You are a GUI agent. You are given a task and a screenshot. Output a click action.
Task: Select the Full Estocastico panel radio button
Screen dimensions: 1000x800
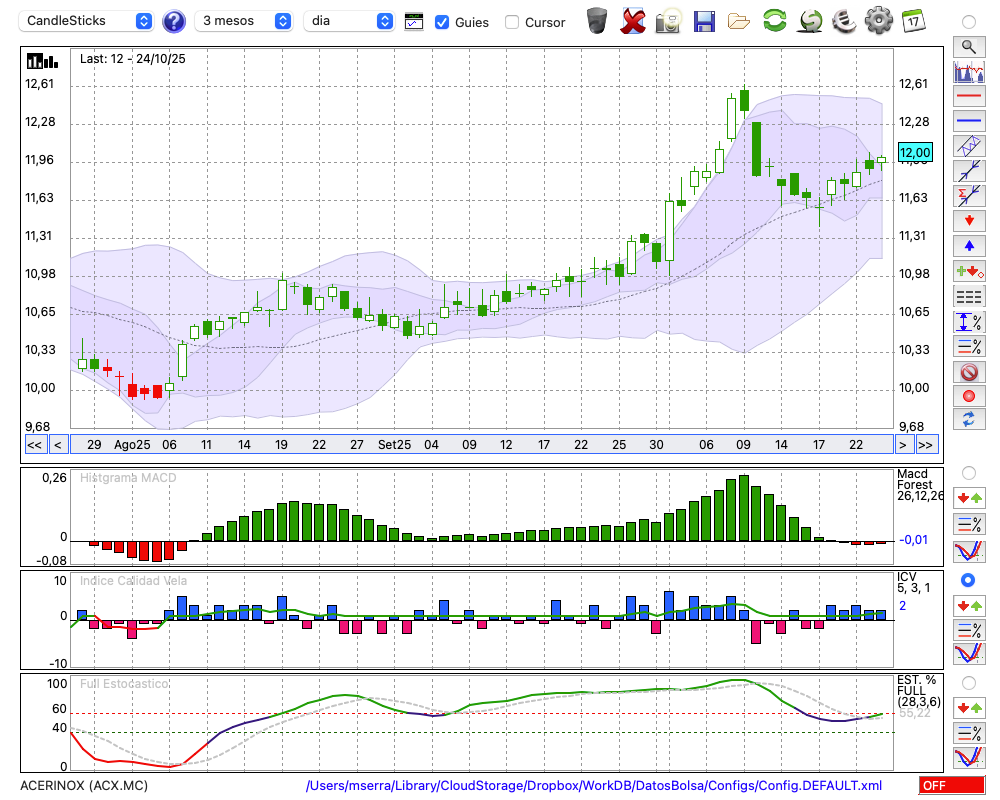(968, 682)
